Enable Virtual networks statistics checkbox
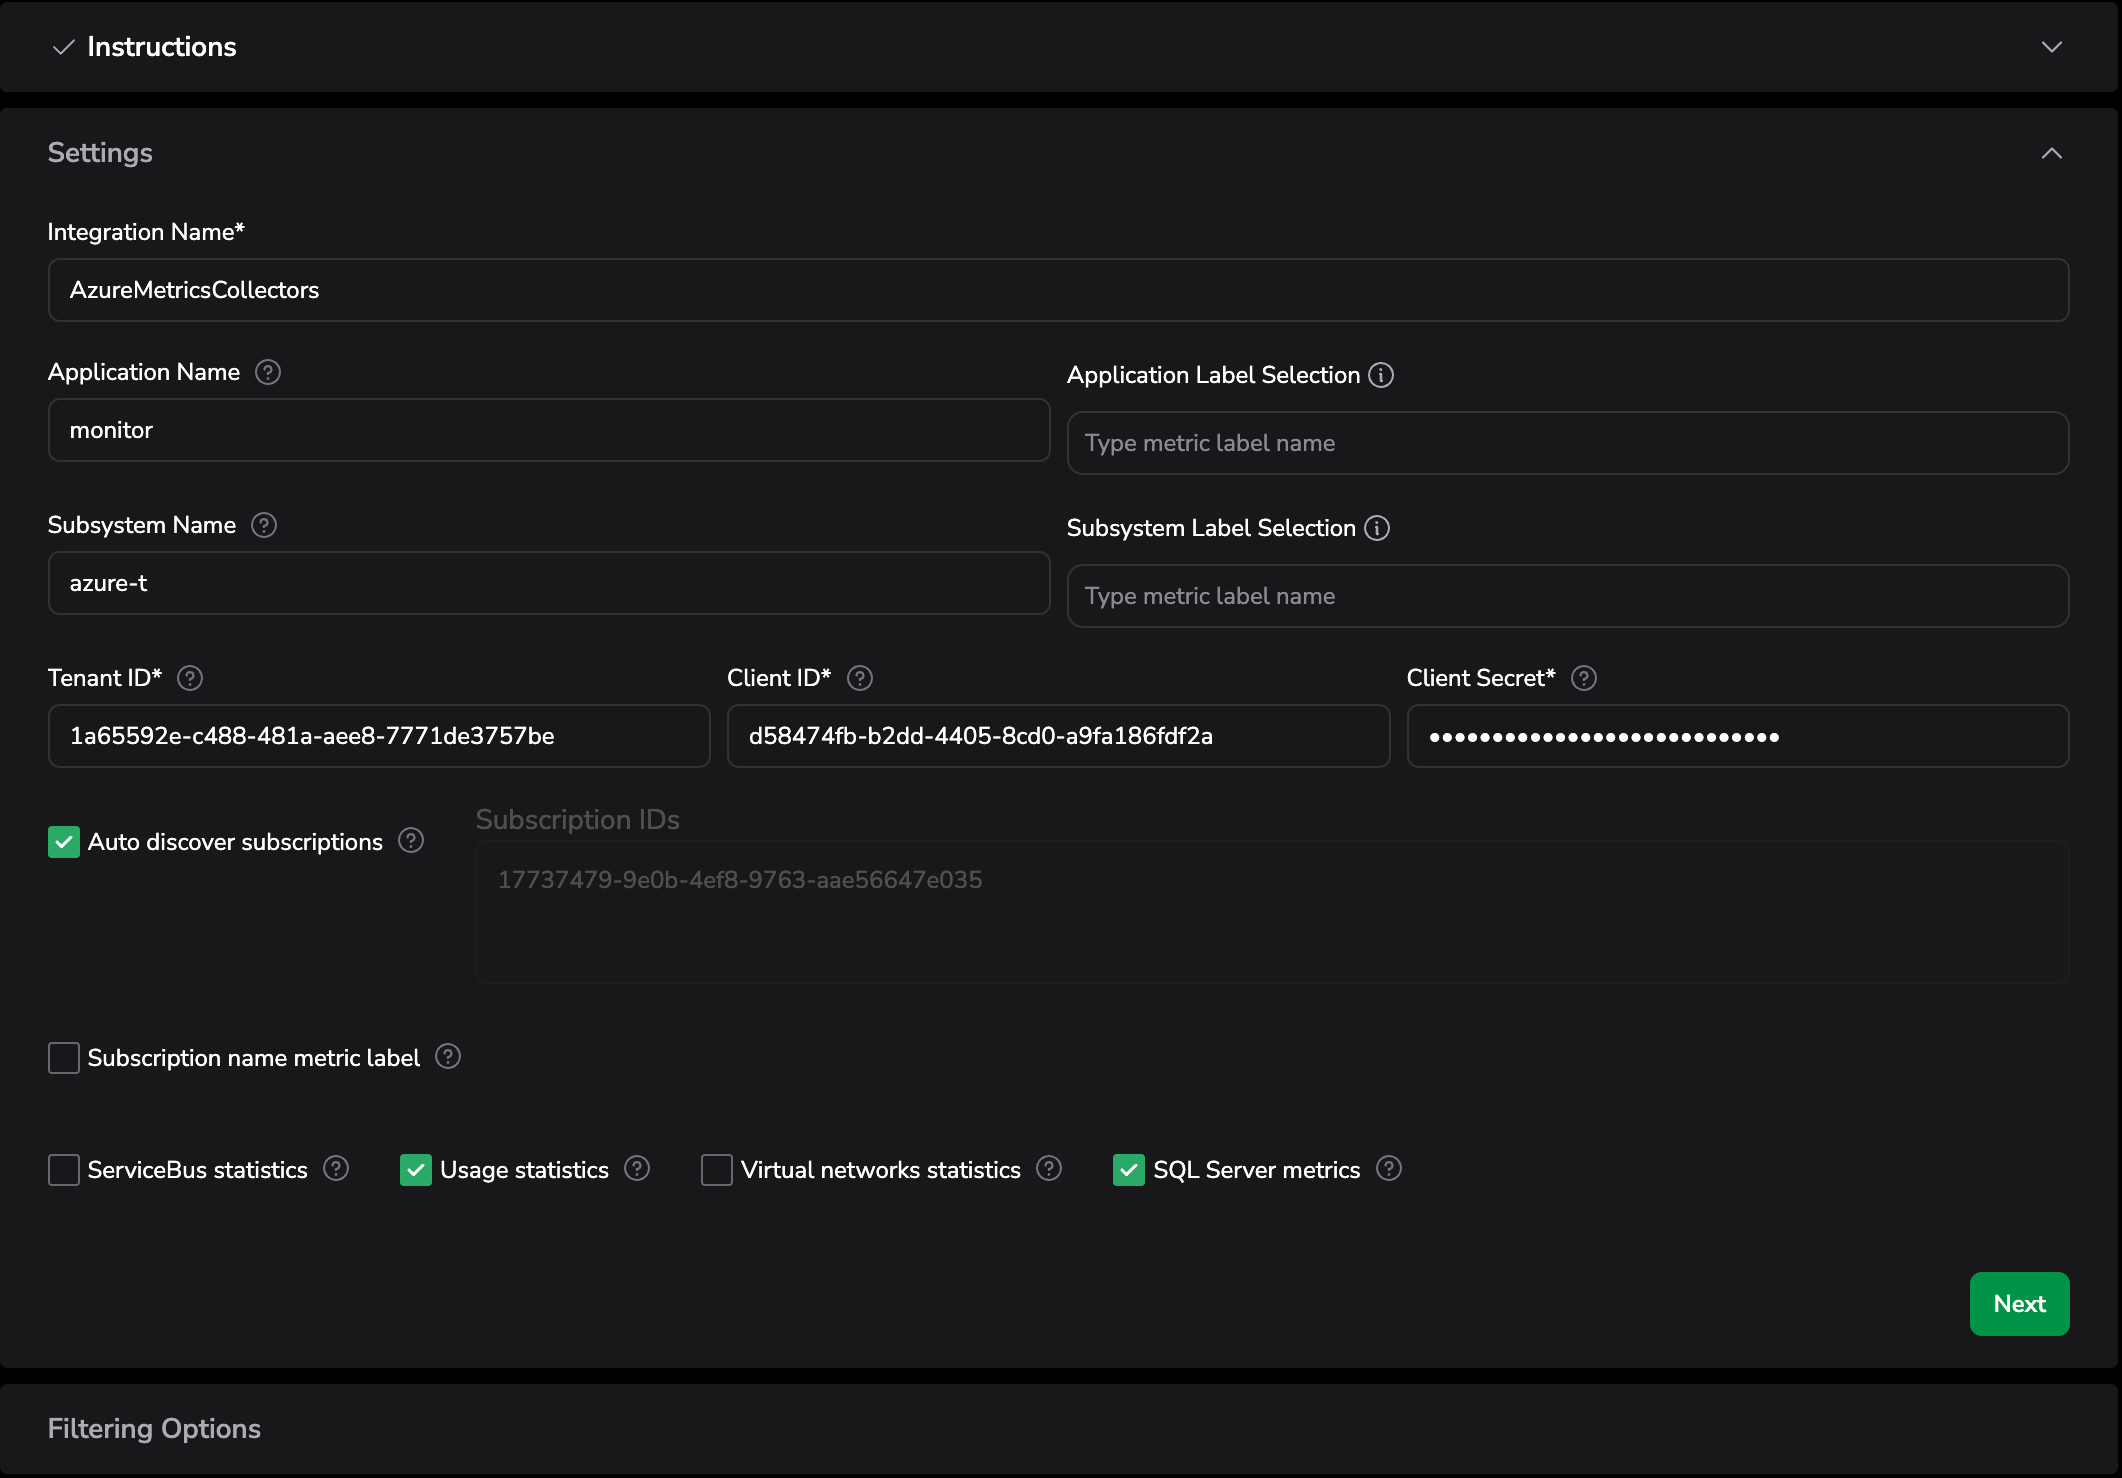The width and height of the screenshot is (2122, 1478). [x=717, y=1170]
